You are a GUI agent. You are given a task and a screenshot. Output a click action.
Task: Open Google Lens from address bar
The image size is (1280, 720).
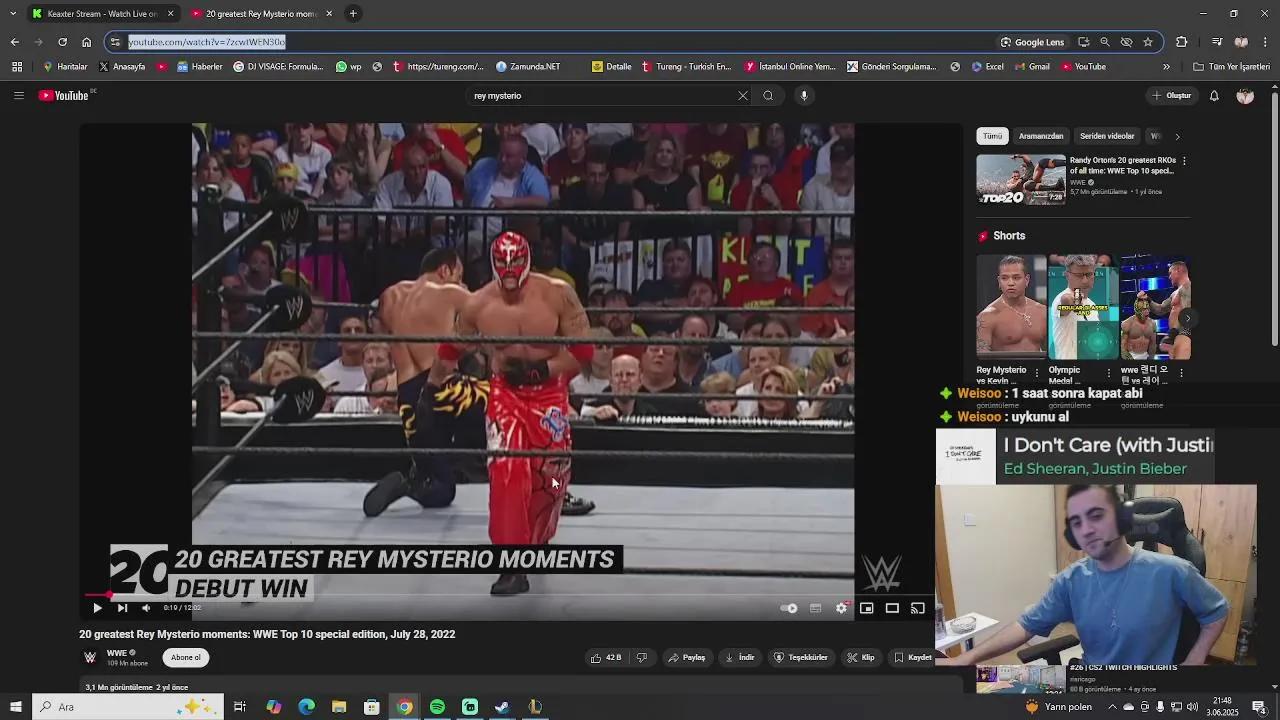click(x=1032, y=42)
